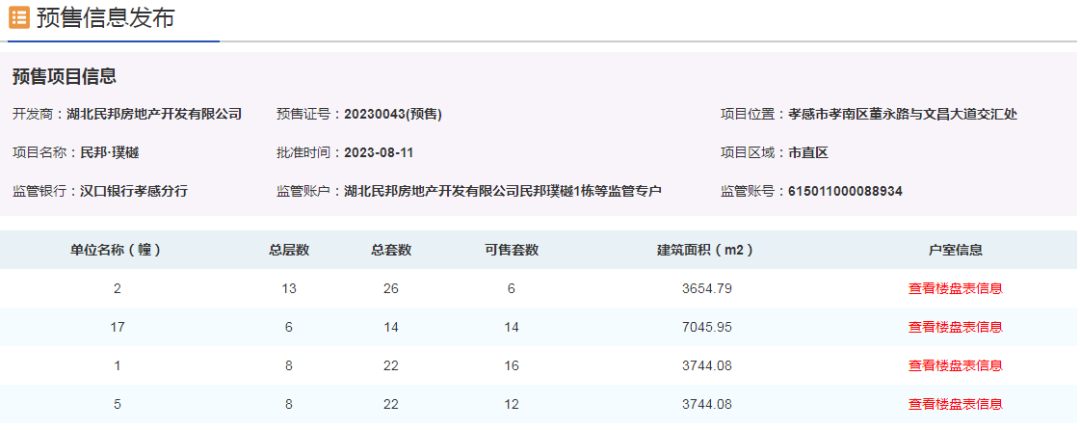Click the 户室信息 column header
1080x430 pixels.
[x=955, y=250]
